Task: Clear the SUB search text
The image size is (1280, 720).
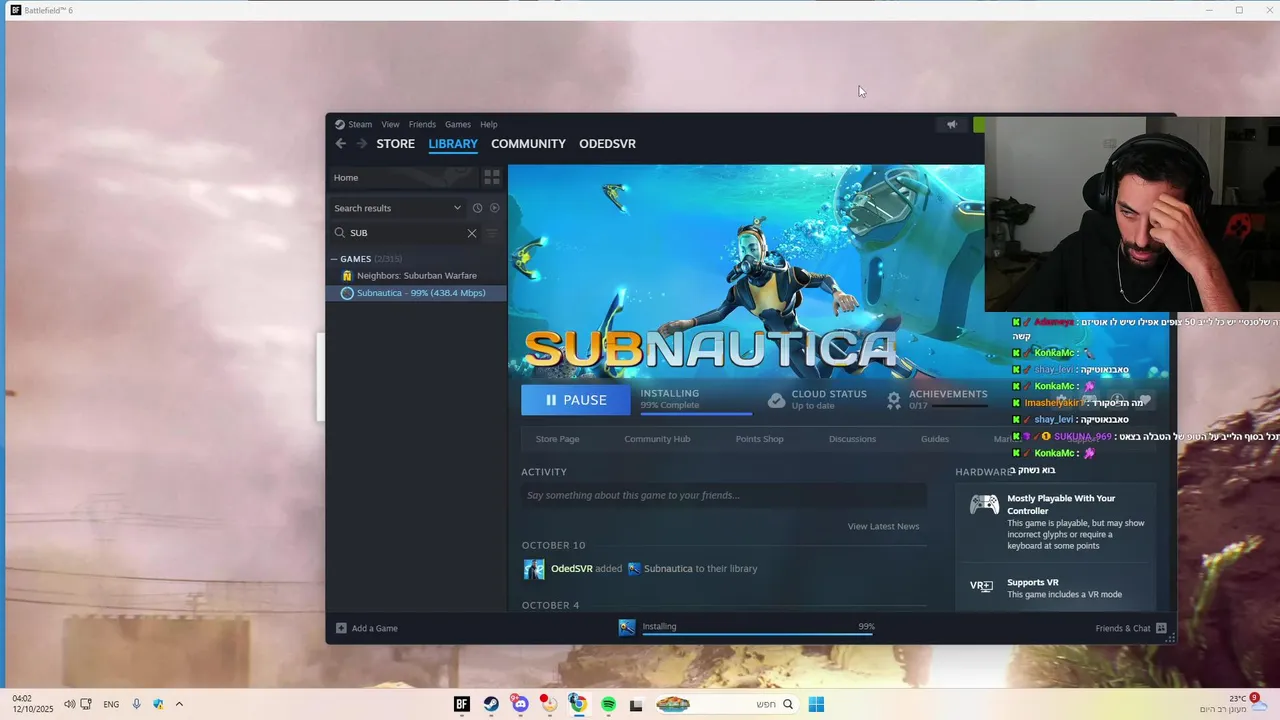Action: [x=472, y=233]
